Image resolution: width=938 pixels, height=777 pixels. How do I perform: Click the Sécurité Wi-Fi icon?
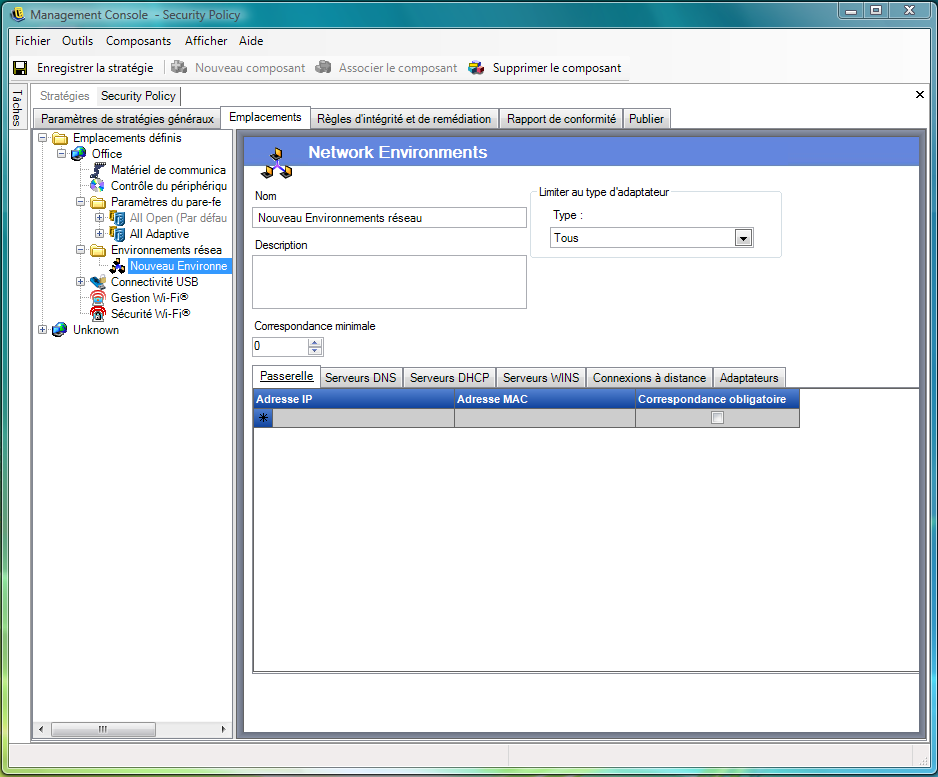98,314
